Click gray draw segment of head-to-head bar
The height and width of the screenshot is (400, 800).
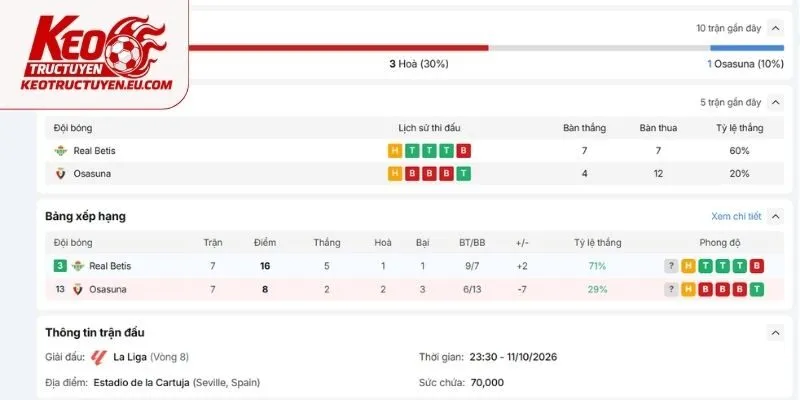pyautogui.click(x=599, y=48)
